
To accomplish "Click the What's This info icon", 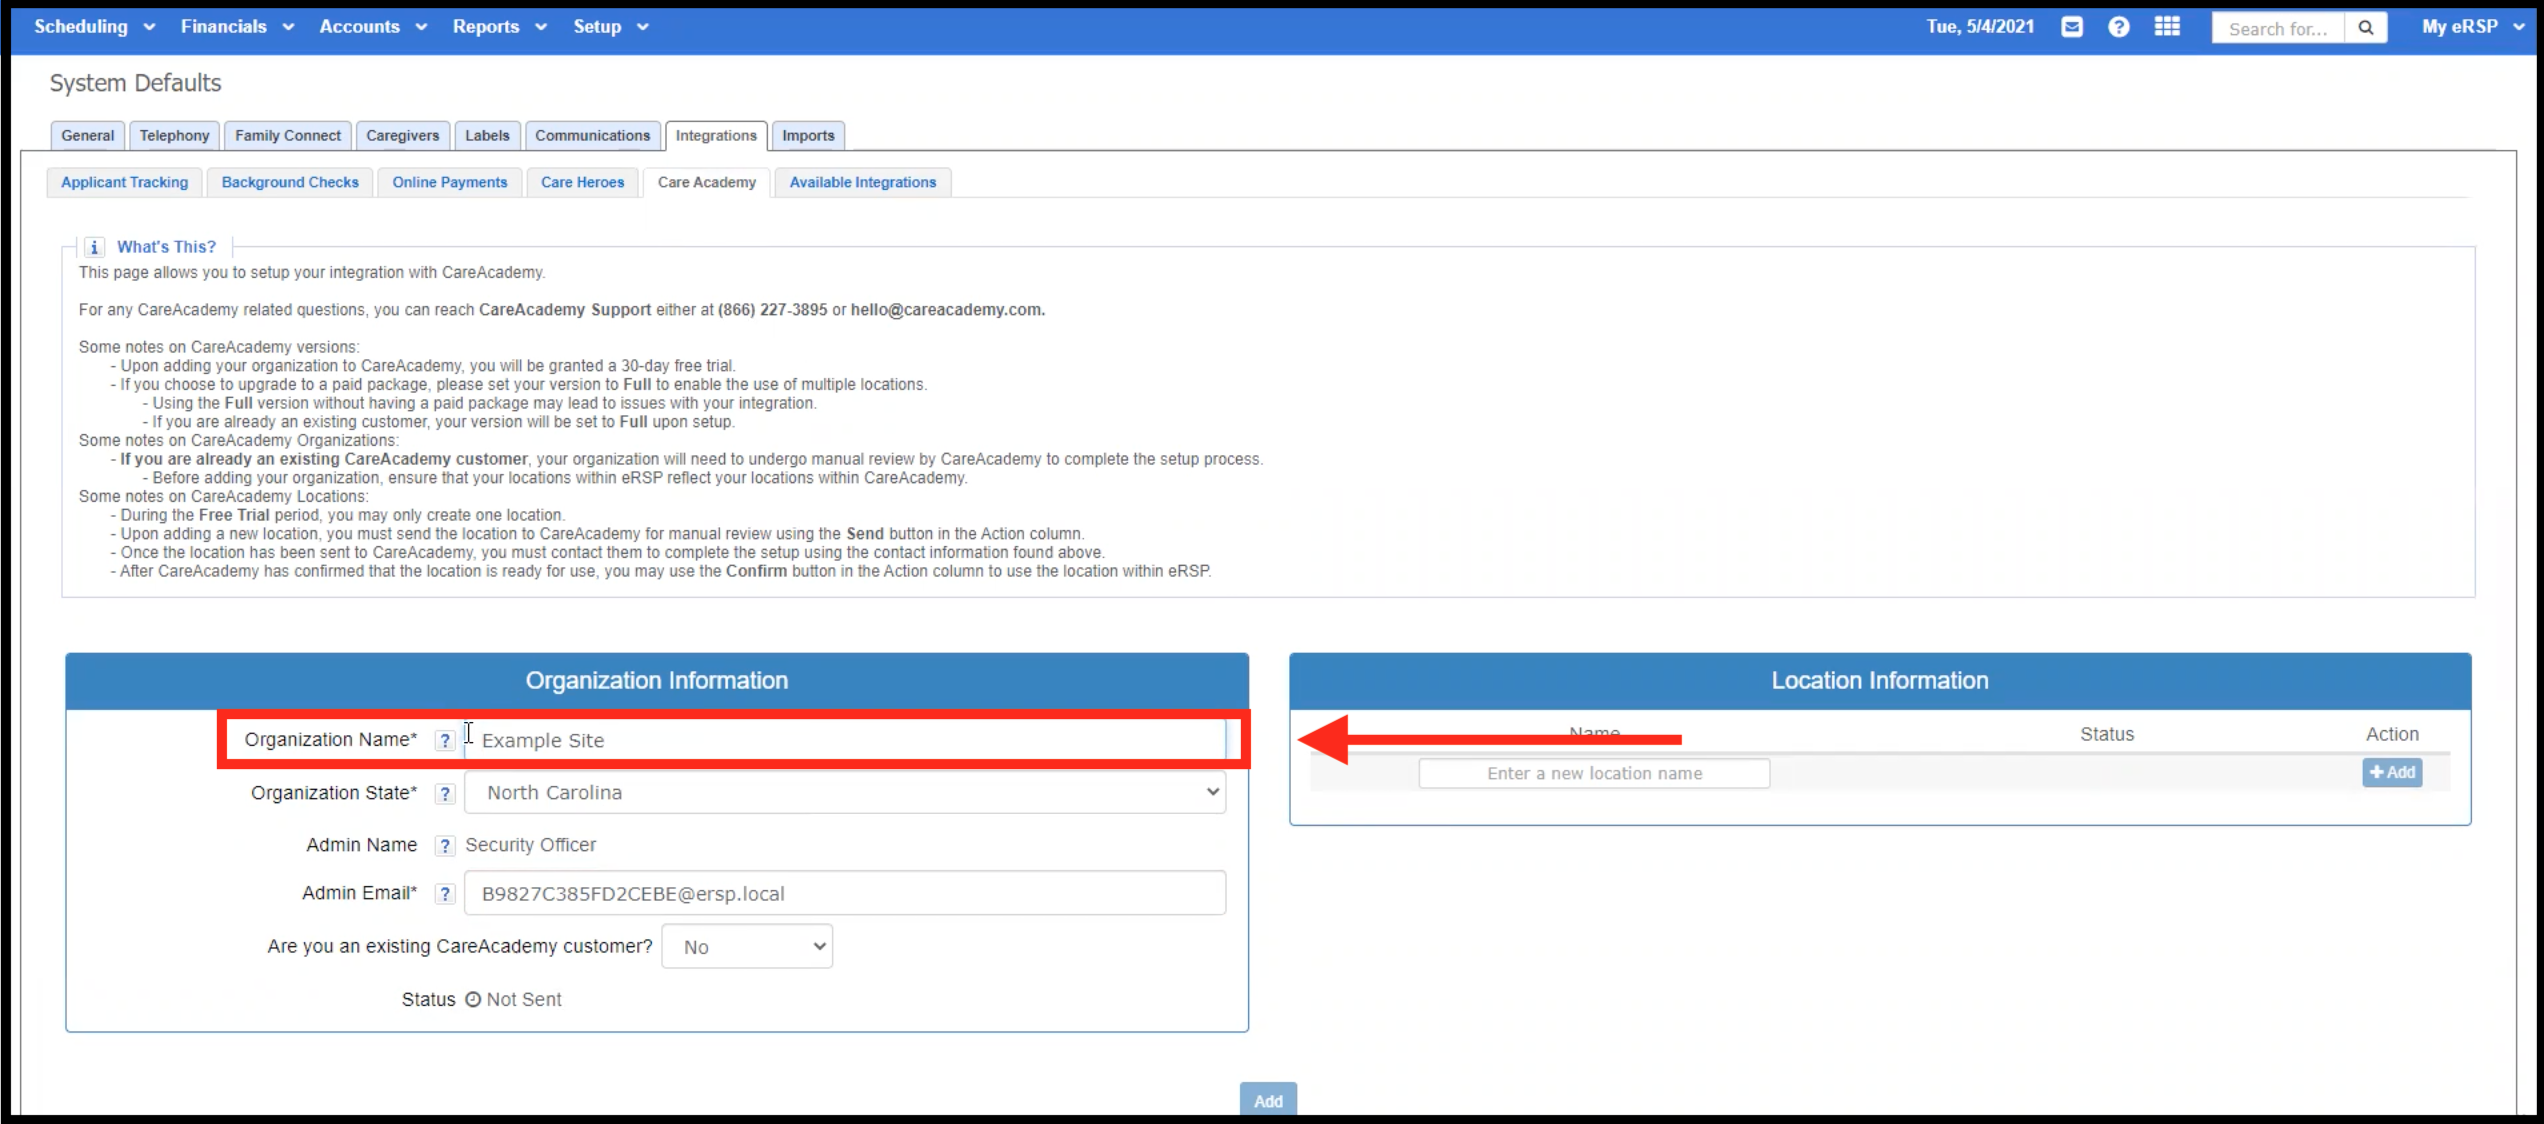I will 94,247.
